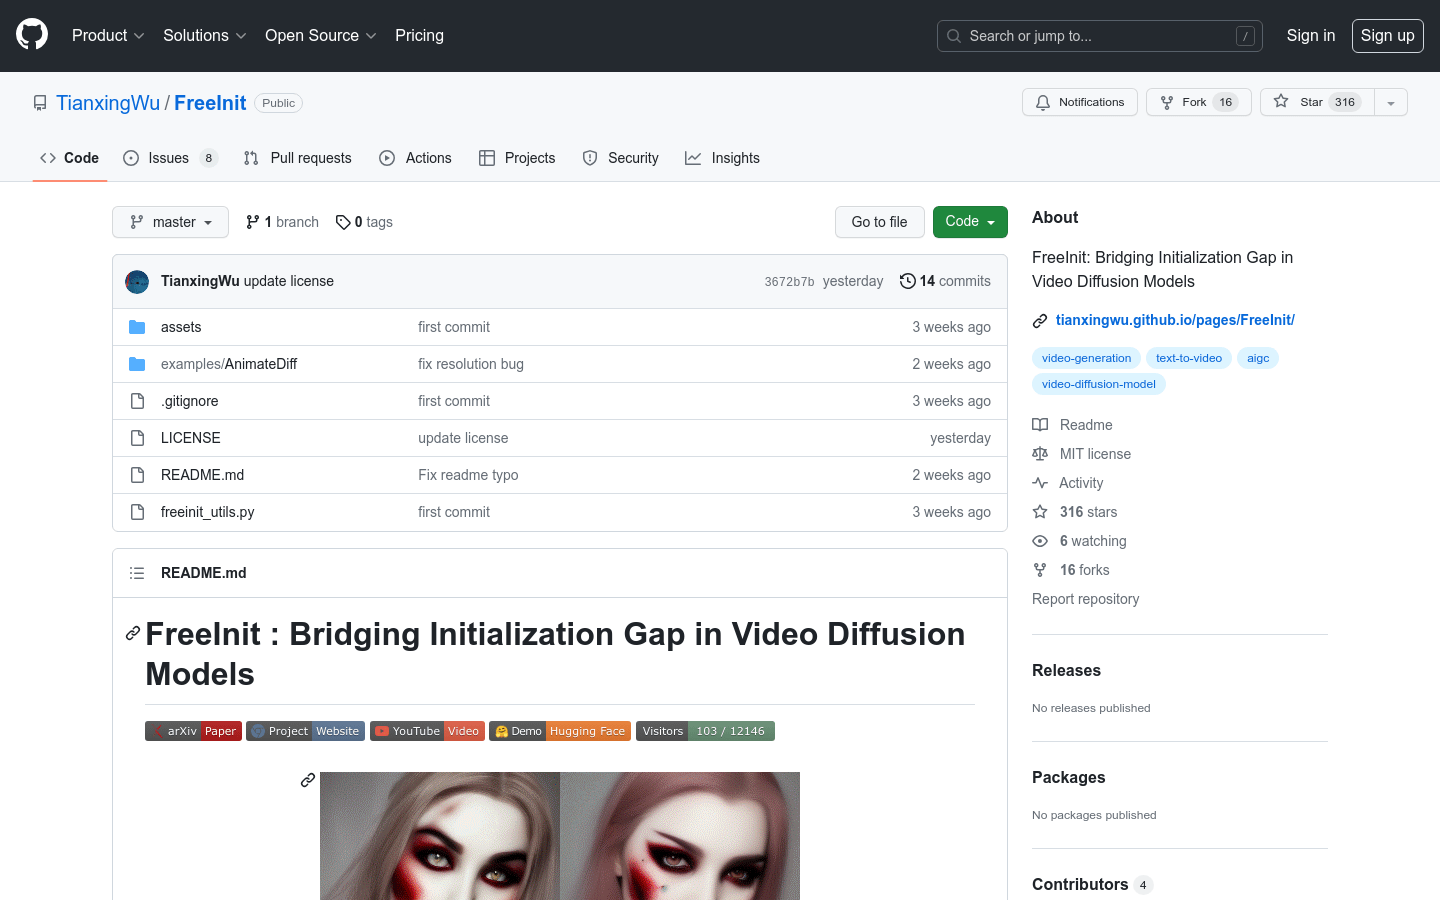Click the Go to file button

pos(879,222)
